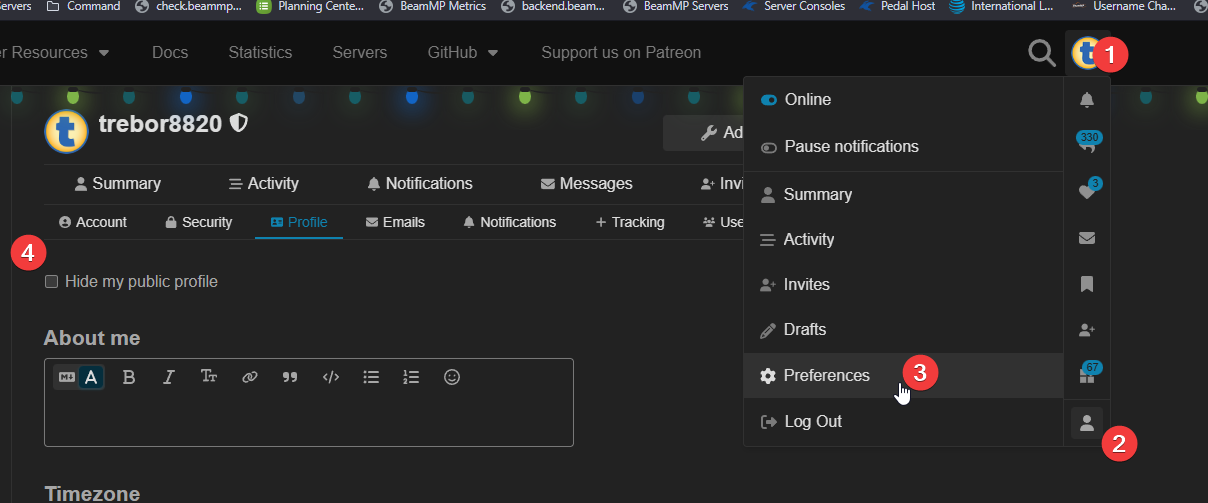Click the Bold formatting icon
Screen dimensions: 1208x503
coord(128,377)
